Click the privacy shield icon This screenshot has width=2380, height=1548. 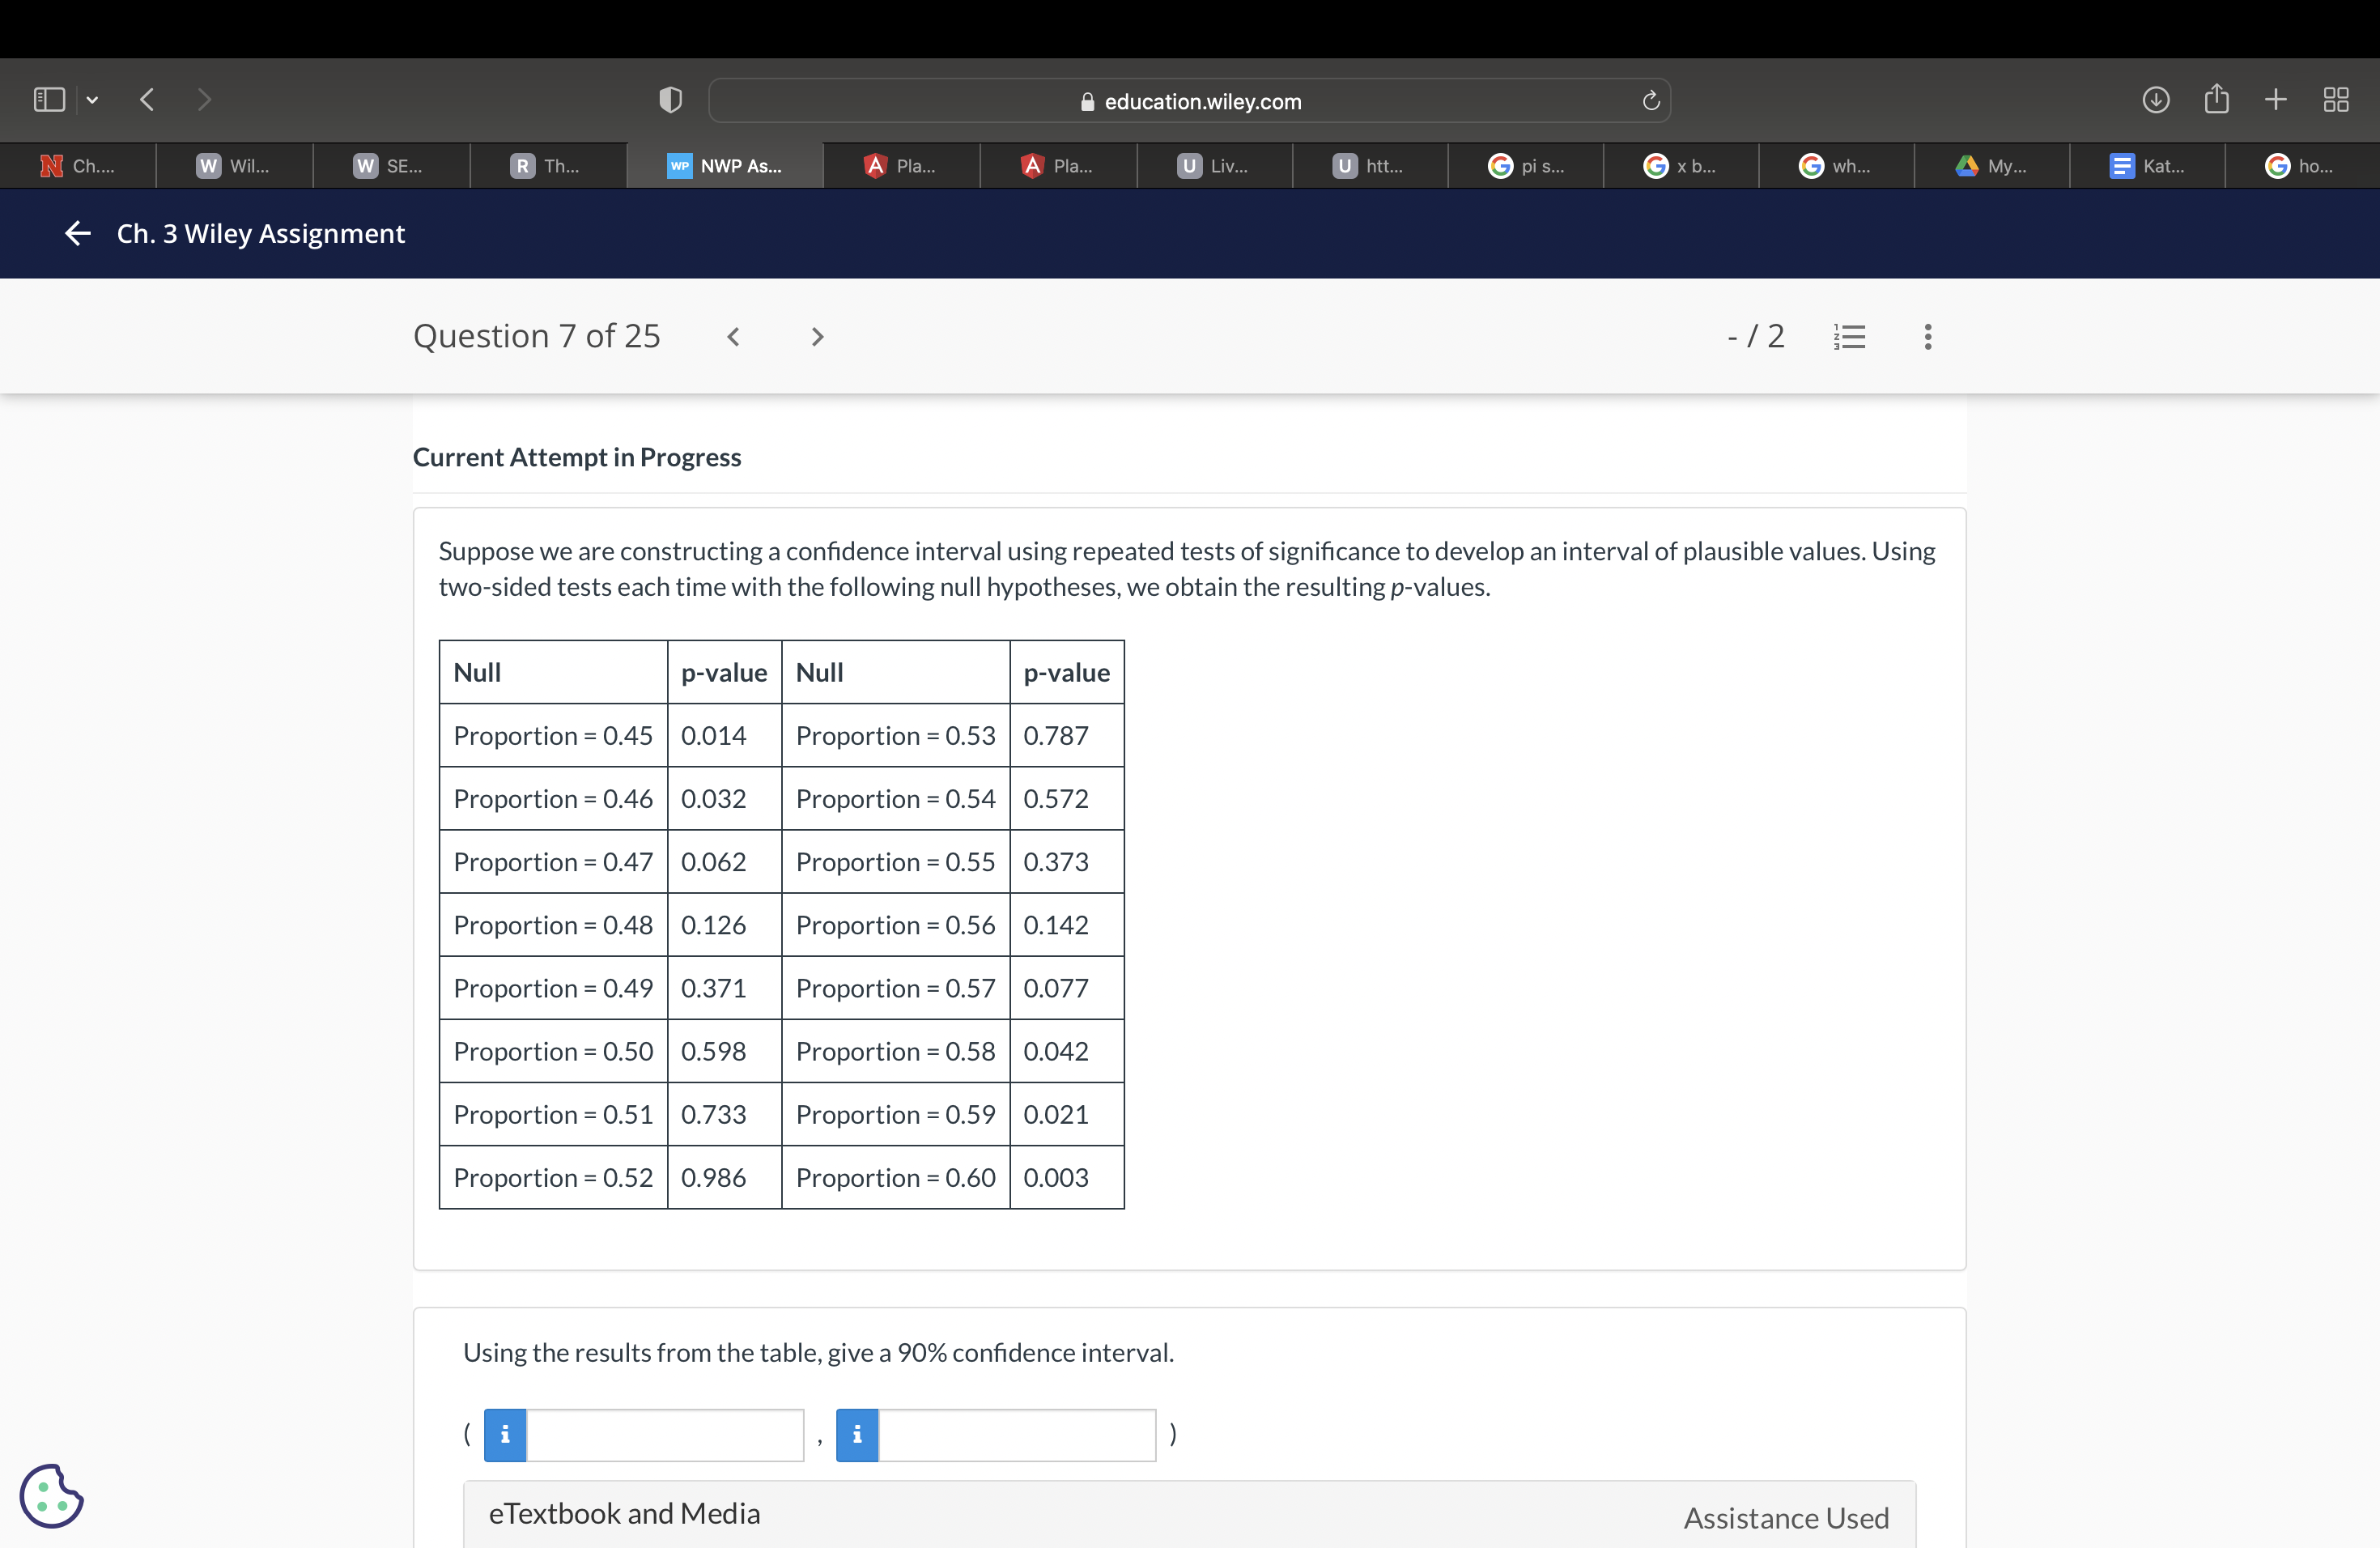670,100
